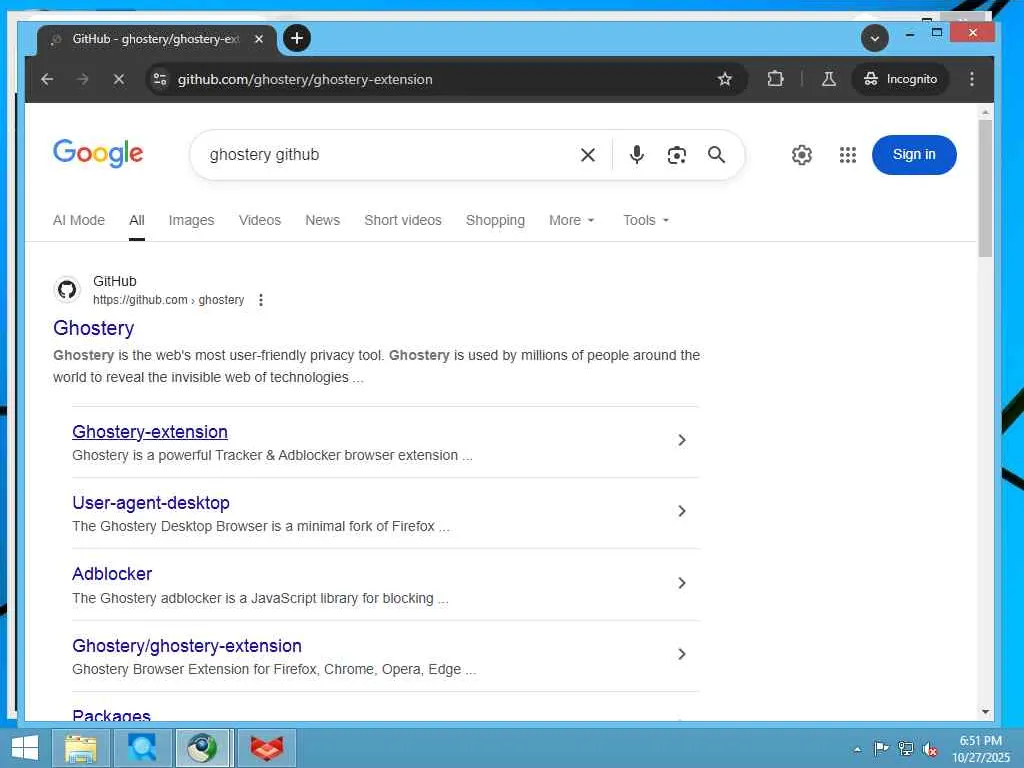Select the GitHub - ghostery tab
Screen dimensions: 1024x768
pos(157,39)
